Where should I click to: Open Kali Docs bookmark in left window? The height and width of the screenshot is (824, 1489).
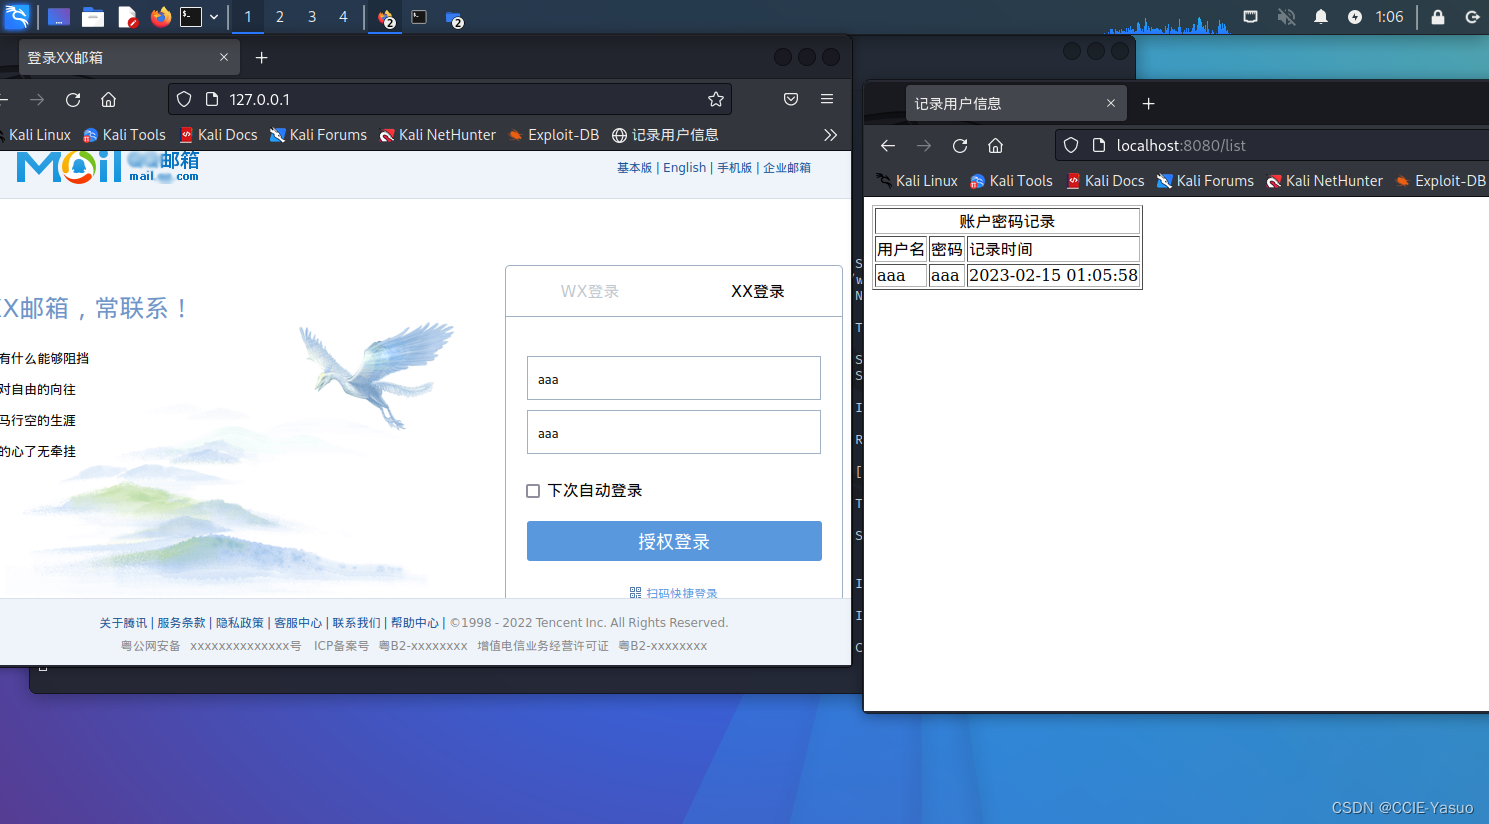pyautogui.click(x=219, y=135)
